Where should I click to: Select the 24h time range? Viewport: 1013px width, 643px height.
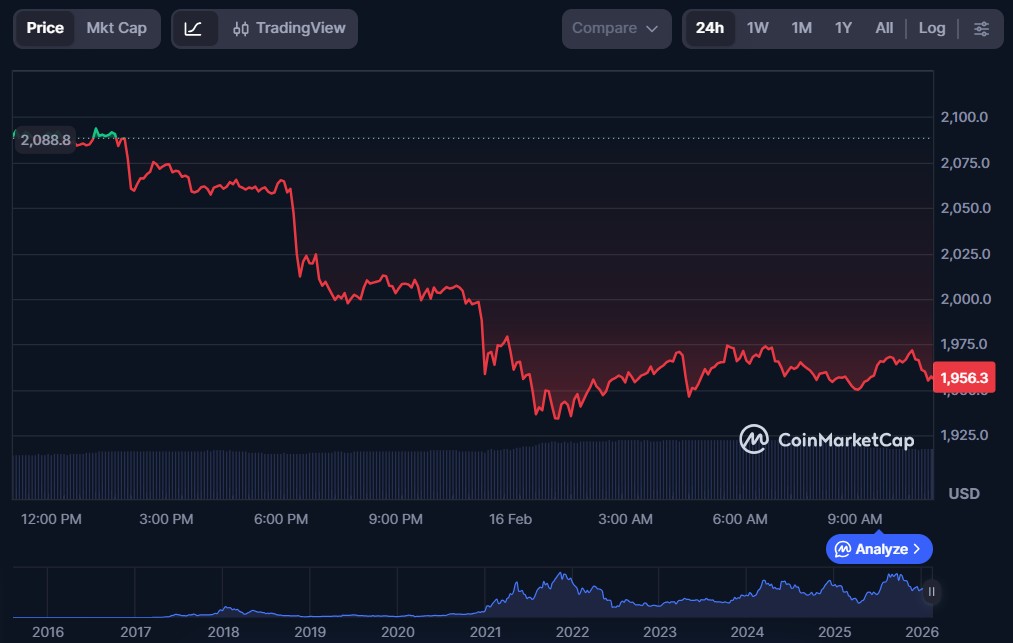709,28
